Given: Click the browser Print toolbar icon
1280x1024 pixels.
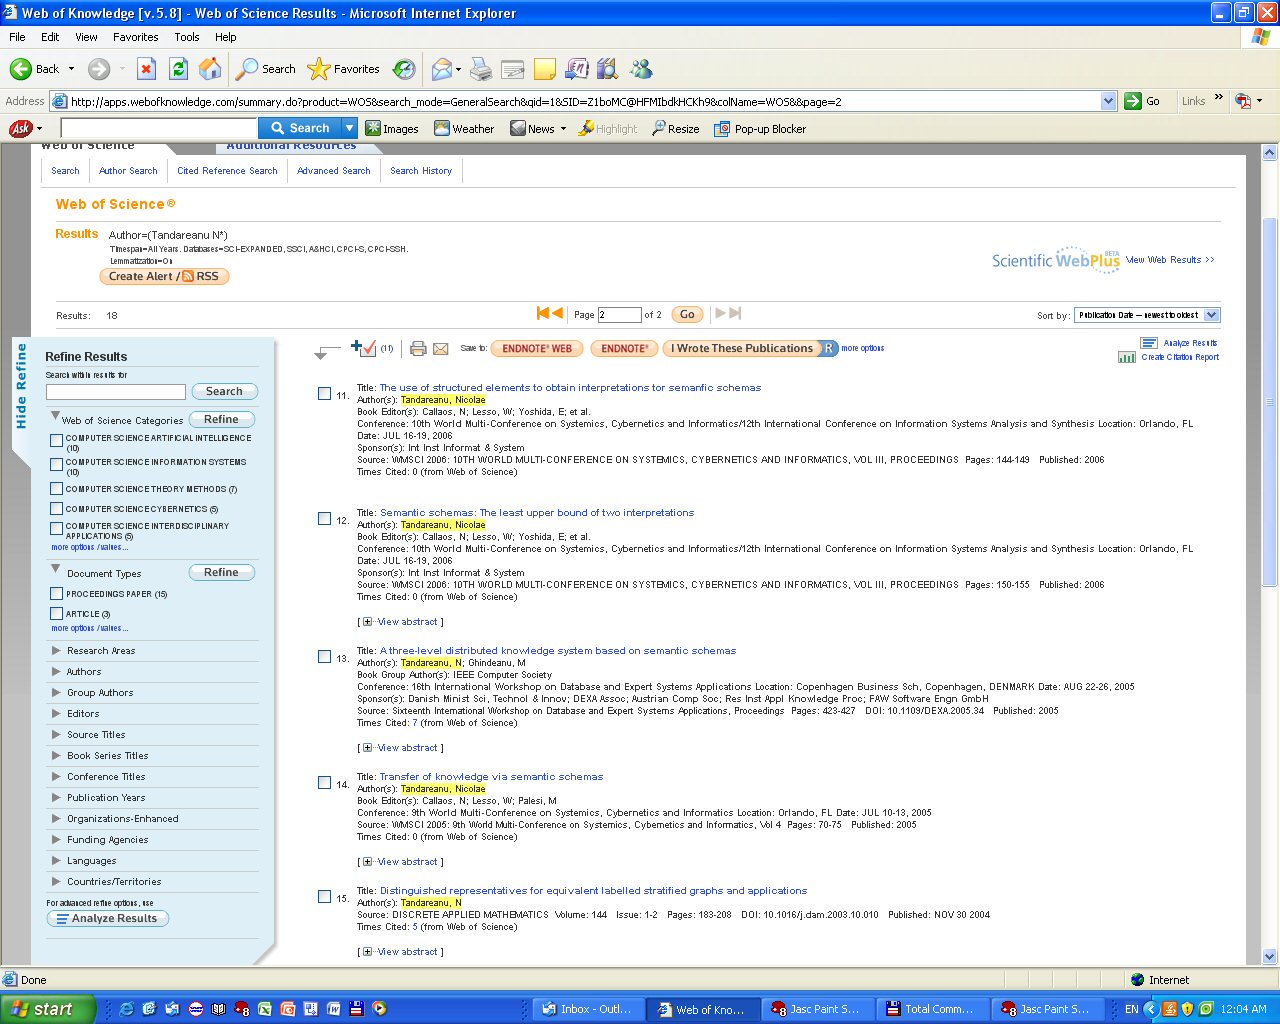Looking at the screenshot, I should click(481, 69).
